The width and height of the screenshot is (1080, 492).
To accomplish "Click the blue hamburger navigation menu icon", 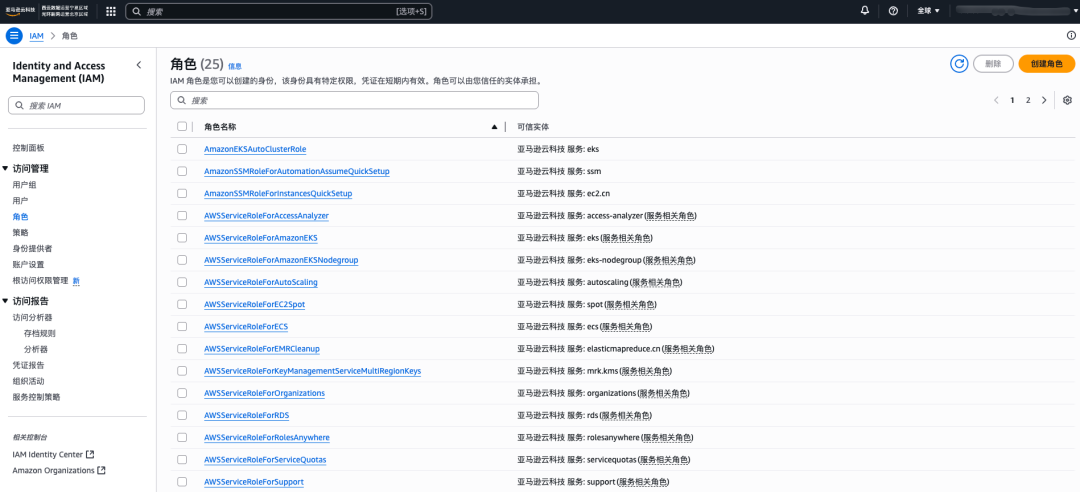I will click(x=14, y=36).
